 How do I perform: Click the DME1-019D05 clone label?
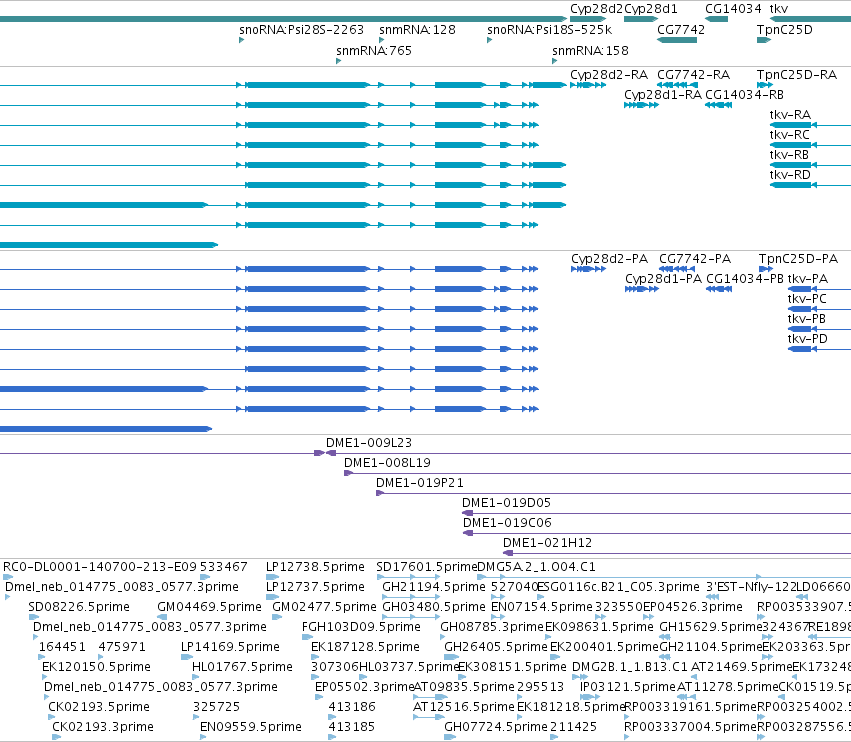tap(506, 503)
